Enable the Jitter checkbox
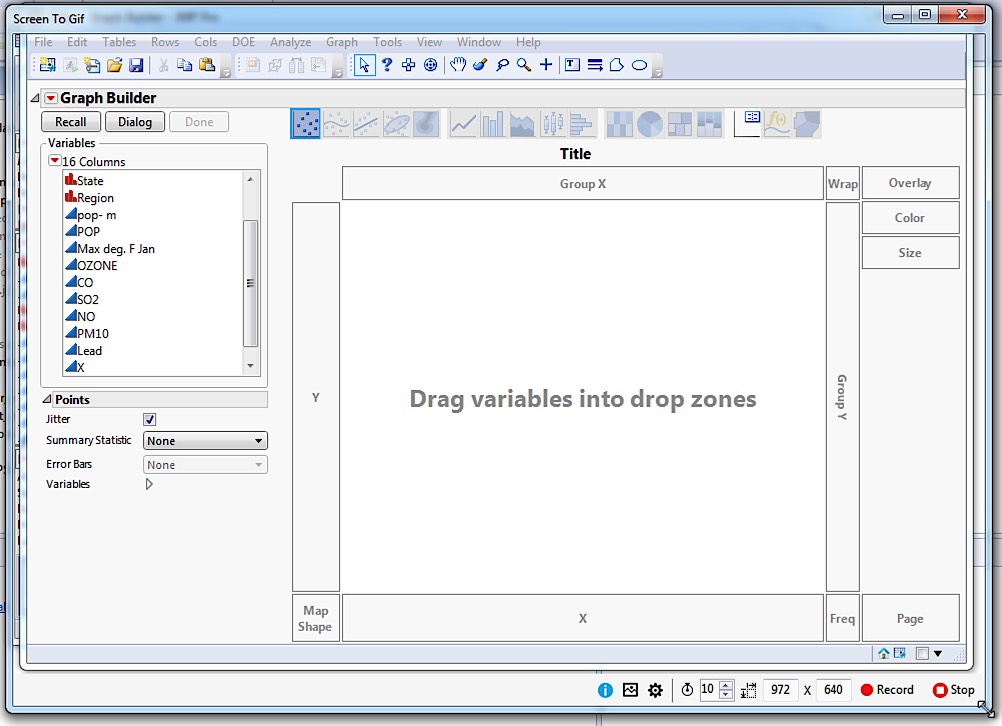The image size is (1002, 726). pos(148,418)
